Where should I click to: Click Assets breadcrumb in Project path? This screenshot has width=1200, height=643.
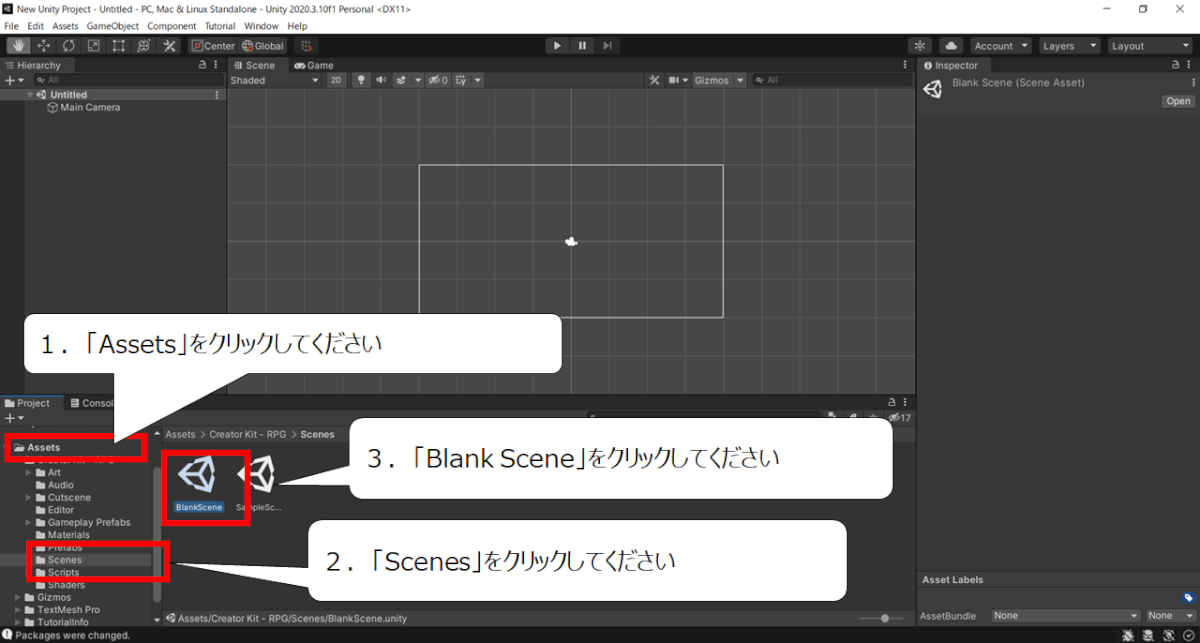[x=180, y=435]
